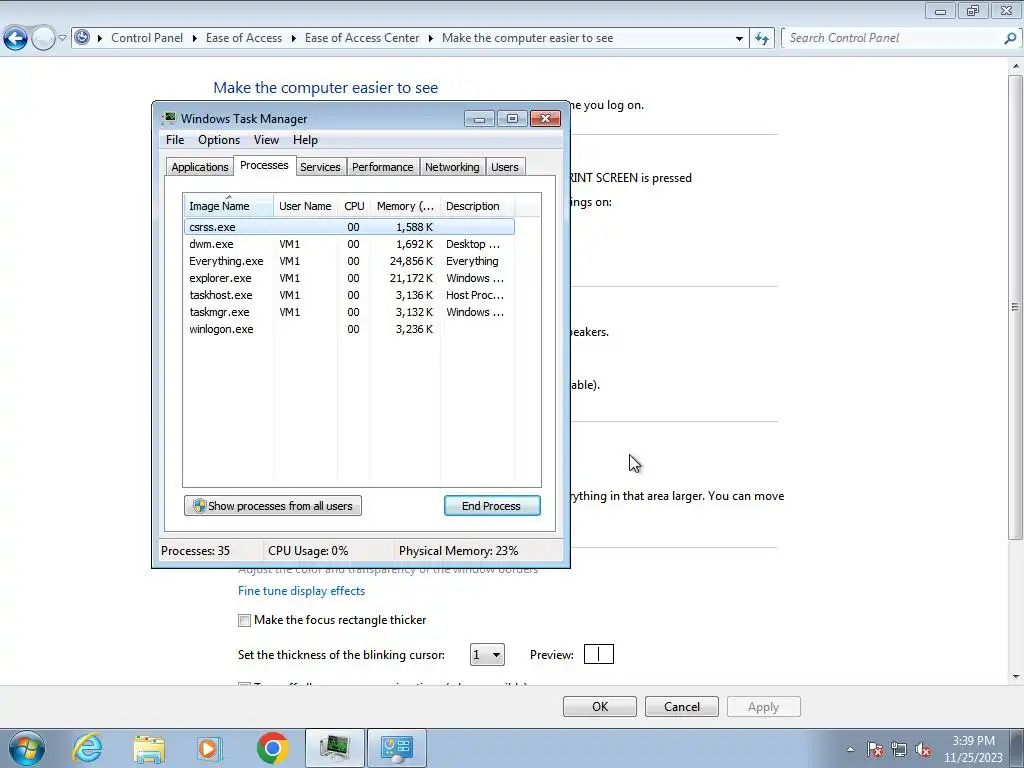Switch to the Applications tab
The height and width of the screenshot is (768, 1024).
pyautogui.click(x=200, y=167)
